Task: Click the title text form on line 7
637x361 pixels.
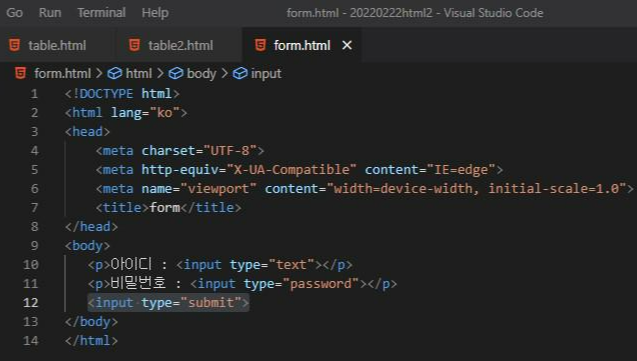Action: [x=165, y=208]
